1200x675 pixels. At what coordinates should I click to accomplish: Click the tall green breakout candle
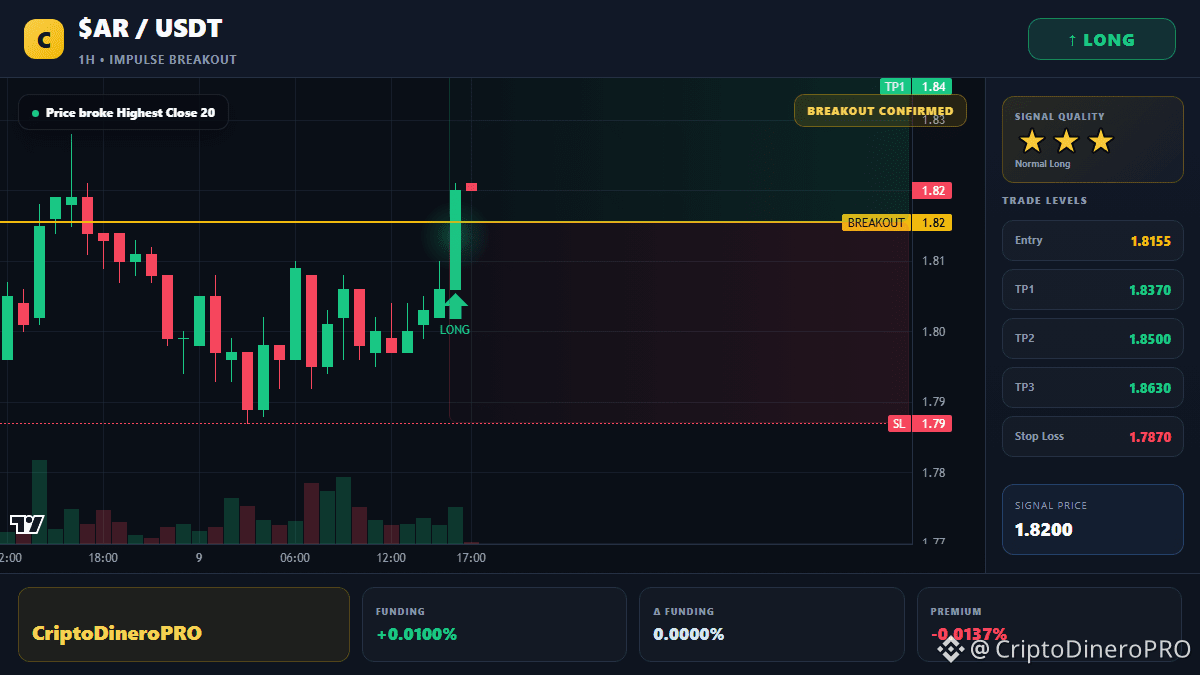pyautogui.click(x=455, y=240)
